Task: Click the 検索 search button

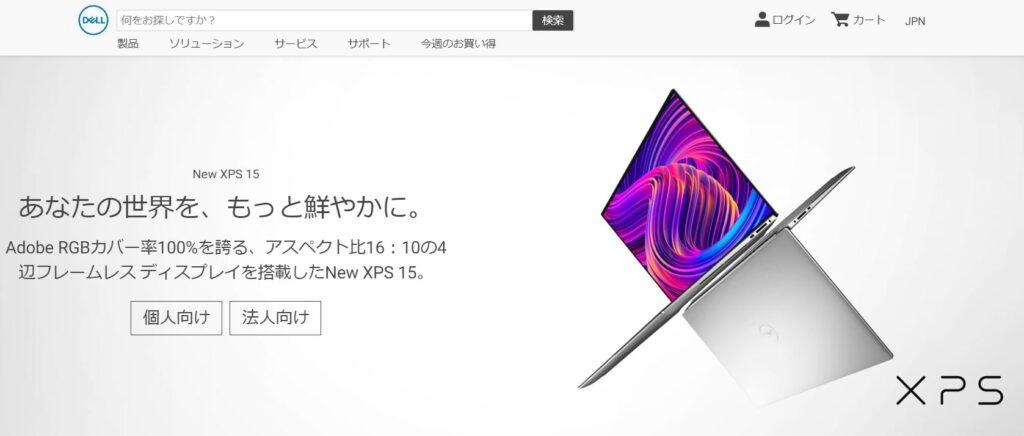Action: [x=552, y=20]
